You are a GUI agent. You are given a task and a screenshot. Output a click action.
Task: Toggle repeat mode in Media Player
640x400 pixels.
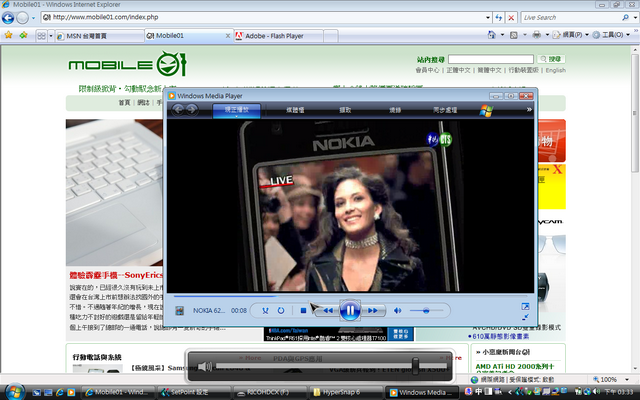point(281,311)
